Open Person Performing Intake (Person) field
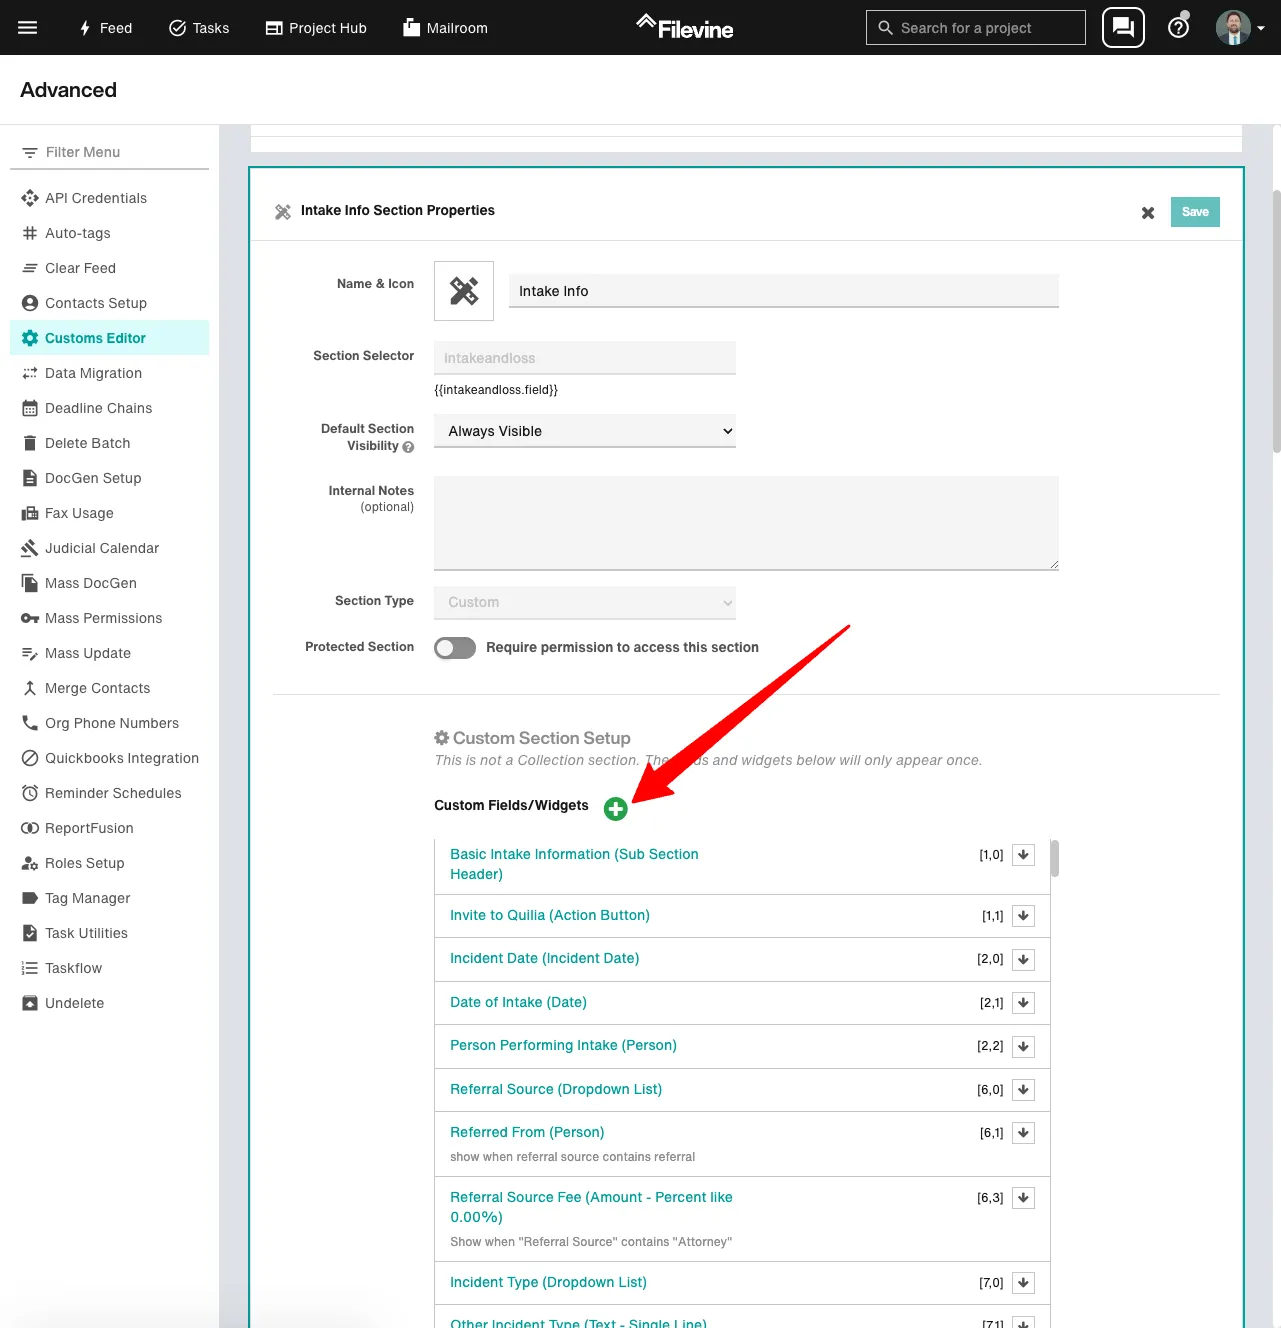This screenshot has width=1281, height=1328. tap(563, 1045)
